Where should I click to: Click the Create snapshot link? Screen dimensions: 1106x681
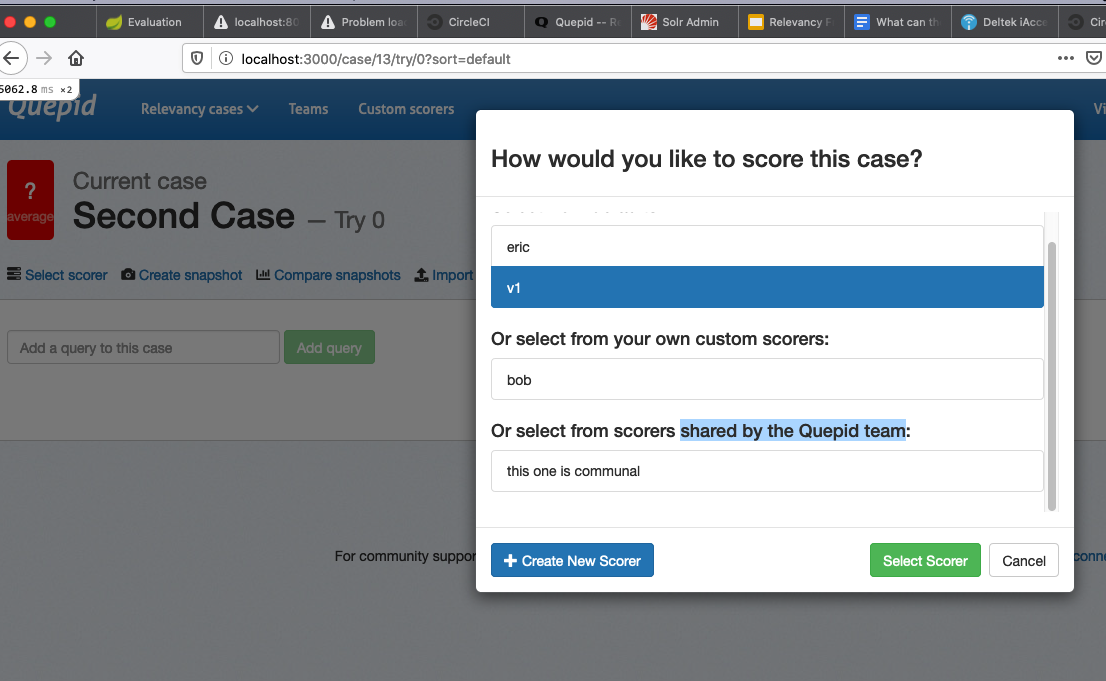[x=190, y=275]
